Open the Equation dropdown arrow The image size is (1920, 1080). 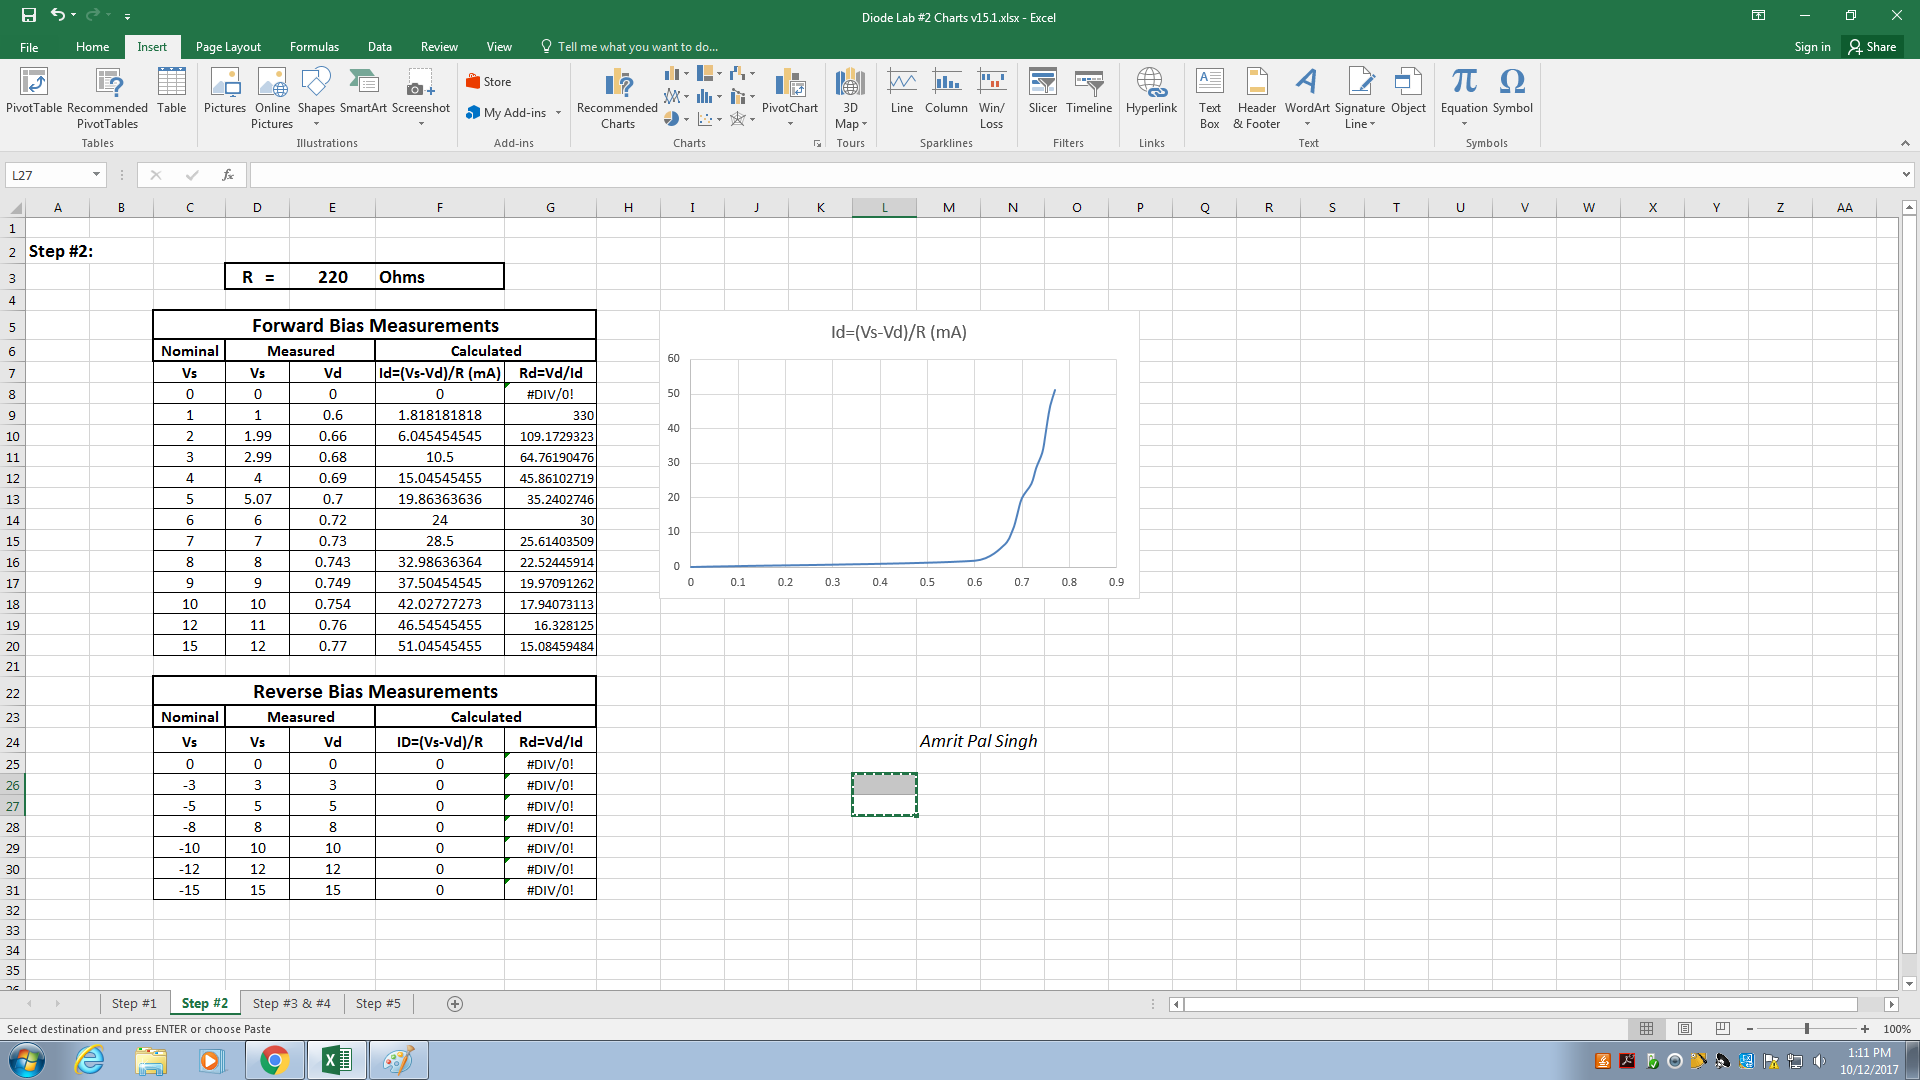click(1464, 124)
